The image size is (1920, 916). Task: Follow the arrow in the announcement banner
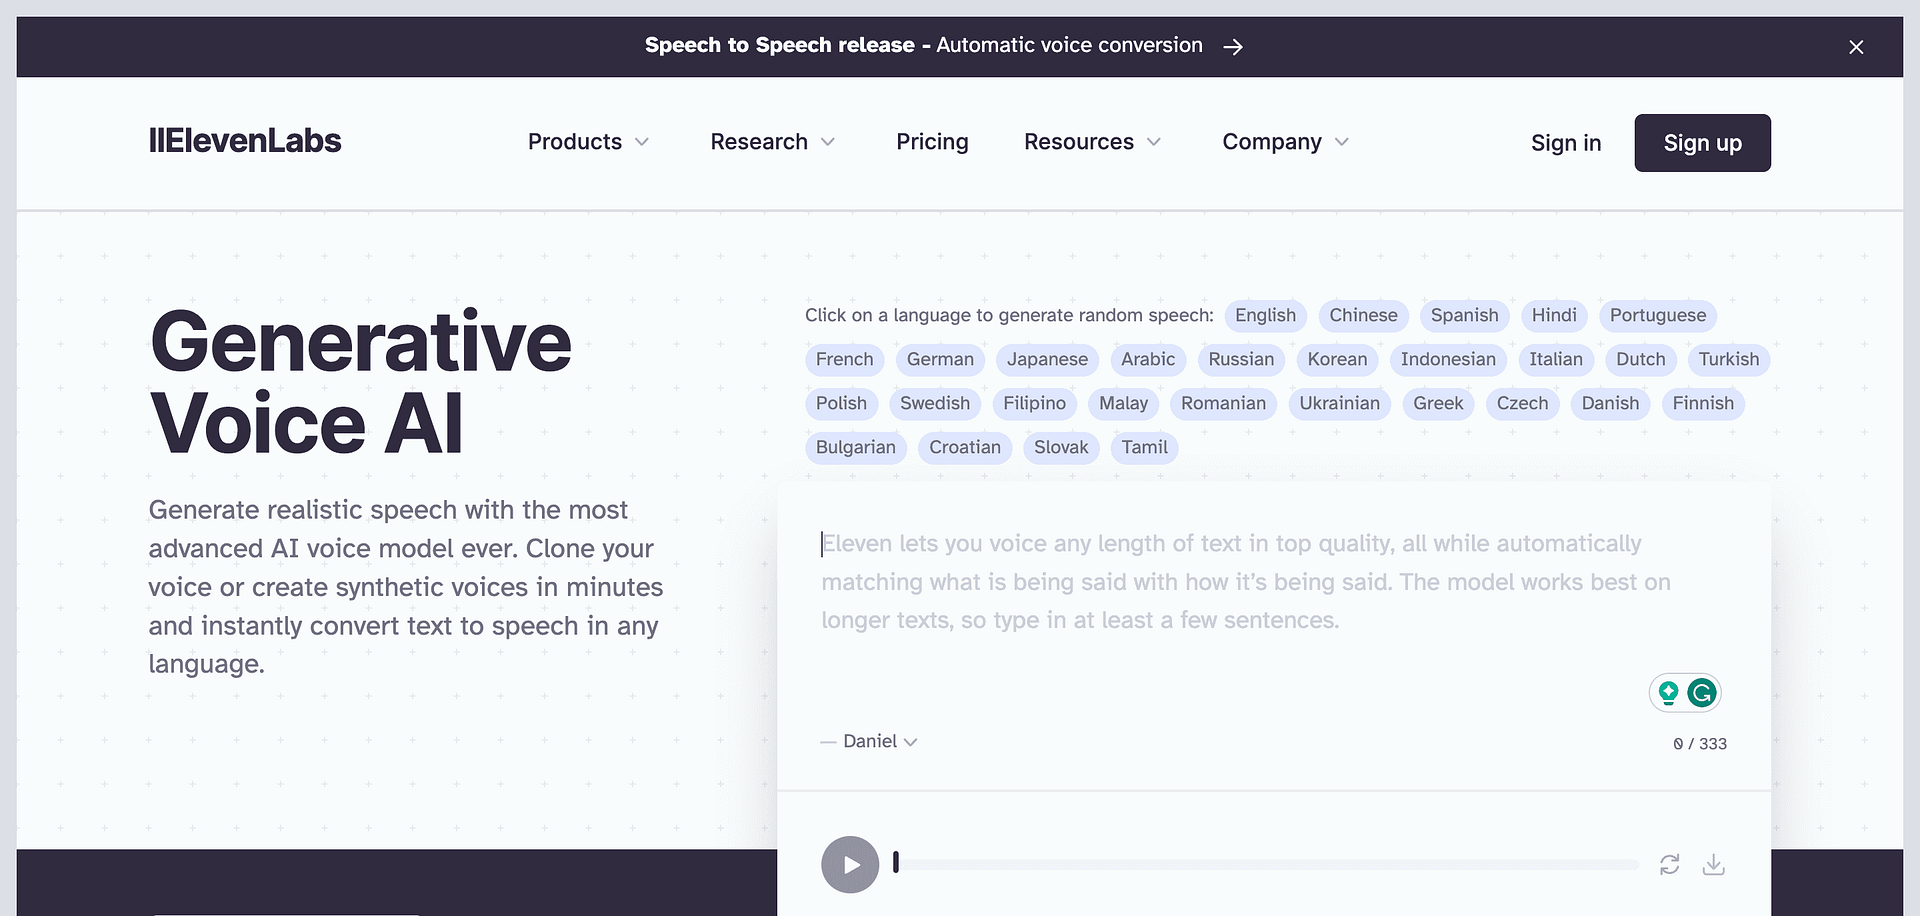[1233, 47]
